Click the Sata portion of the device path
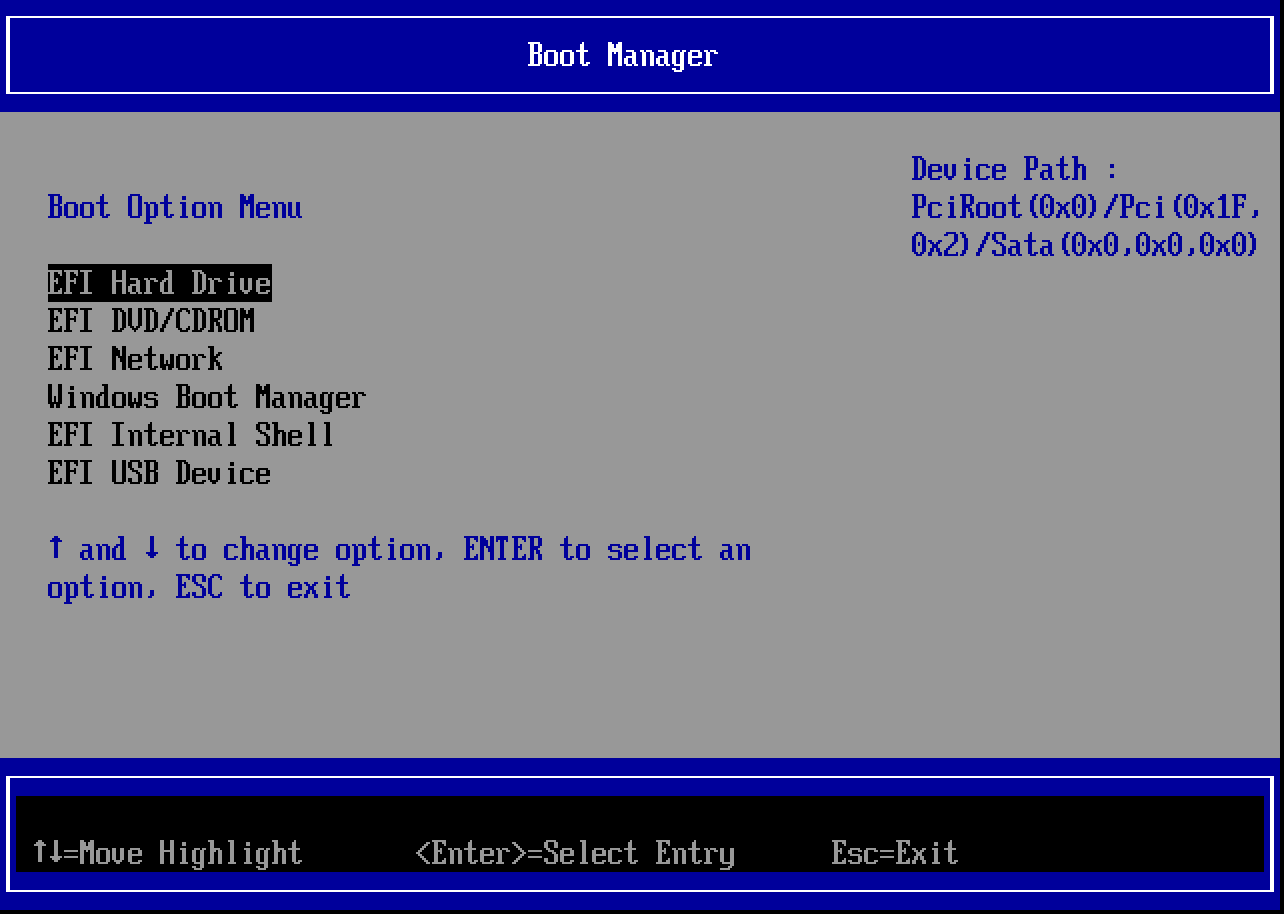The height and width of the screenshot is (914, 1284). coord(1020,245)
